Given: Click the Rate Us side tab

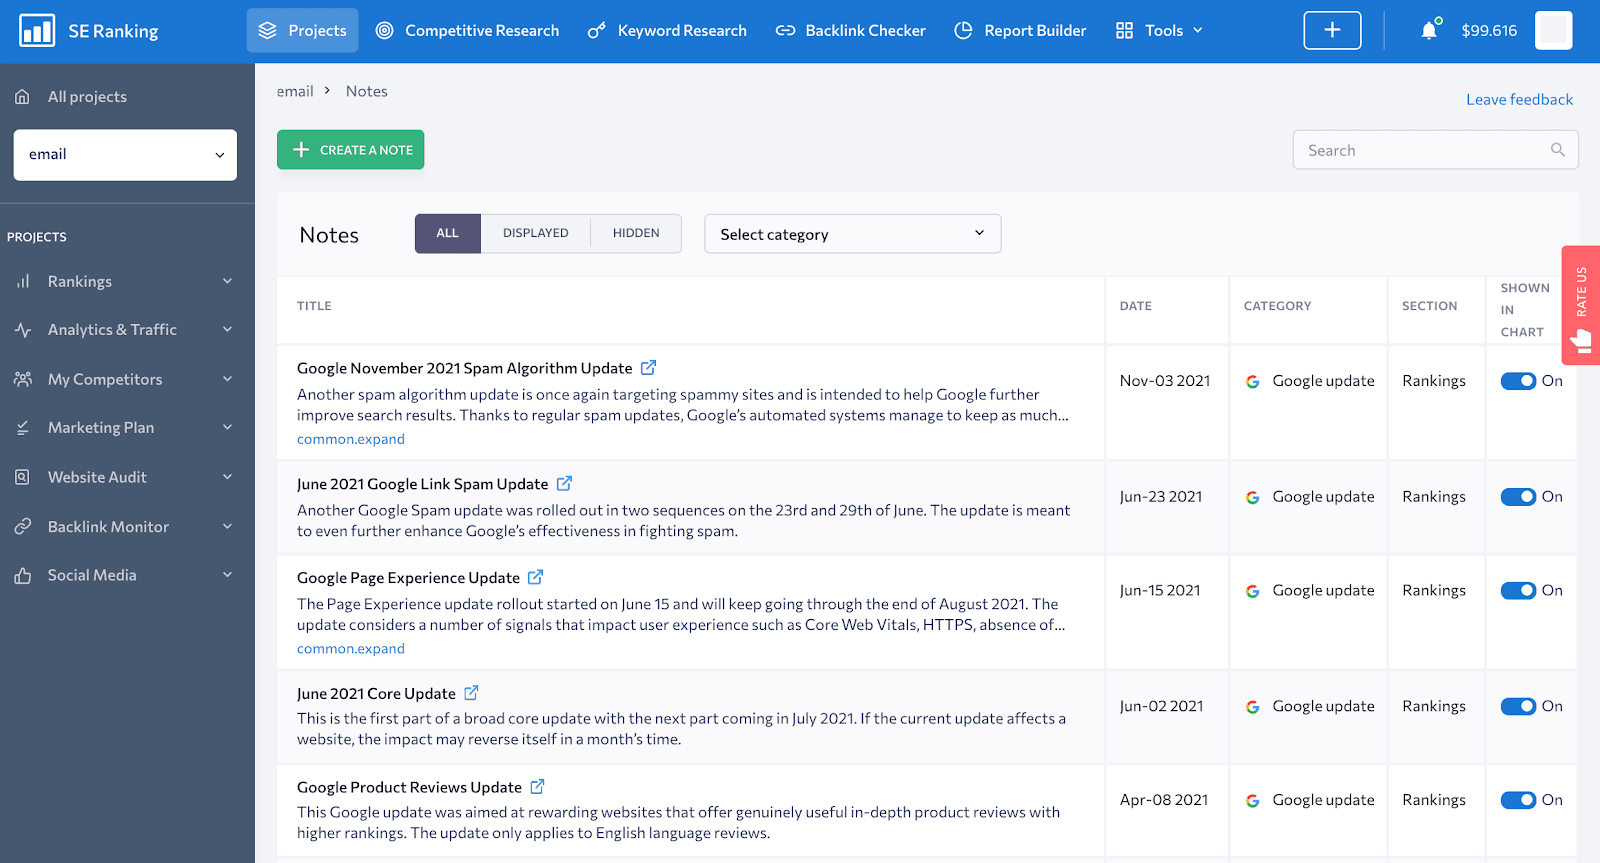Looking at the screenshot, I should (1580, 305).
